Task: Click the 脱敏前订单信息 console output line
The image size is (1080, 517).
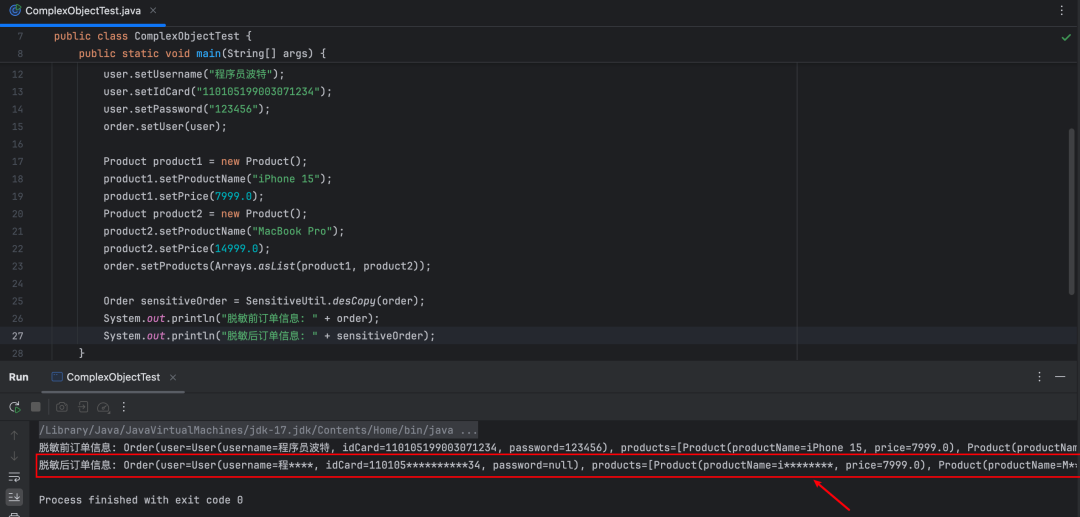Action: [x=559, y=447]
